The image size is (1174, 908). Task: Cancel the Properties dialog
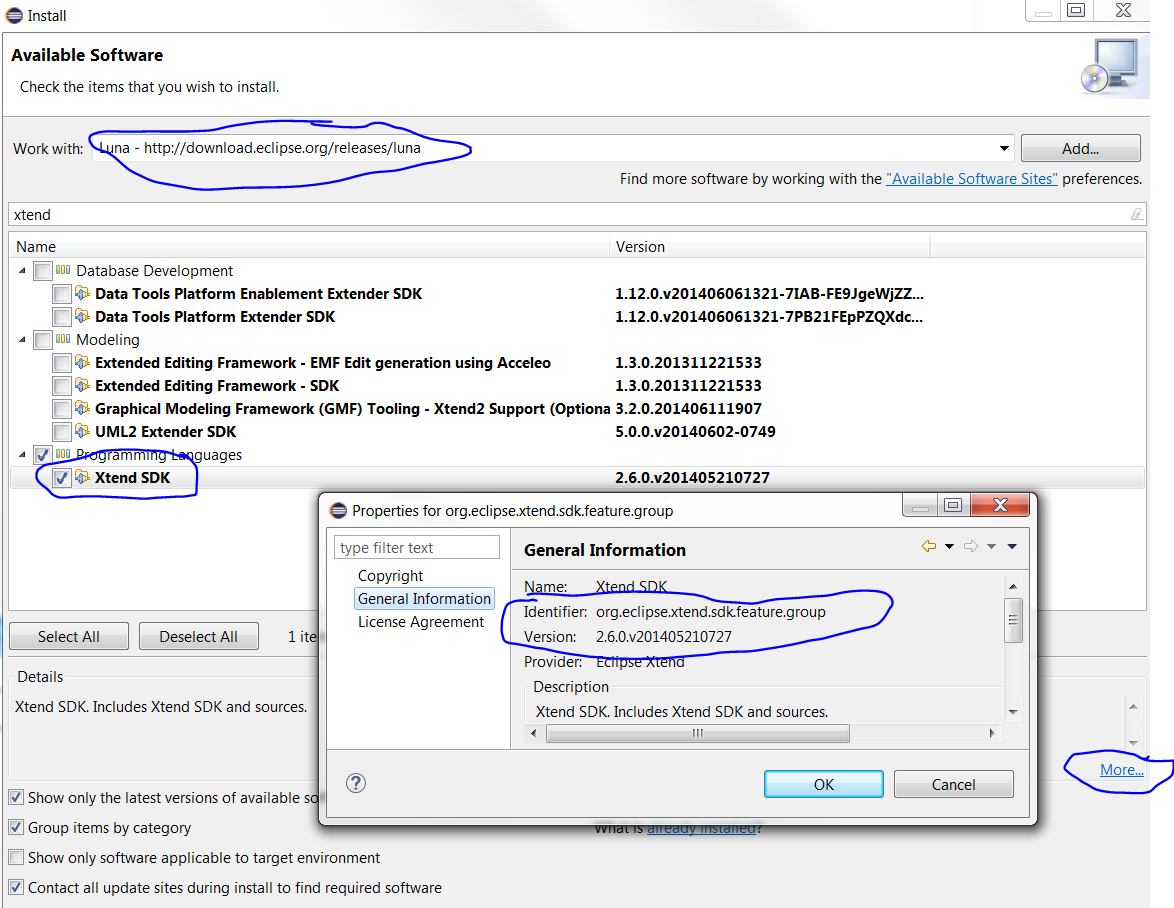pos(953,784)
